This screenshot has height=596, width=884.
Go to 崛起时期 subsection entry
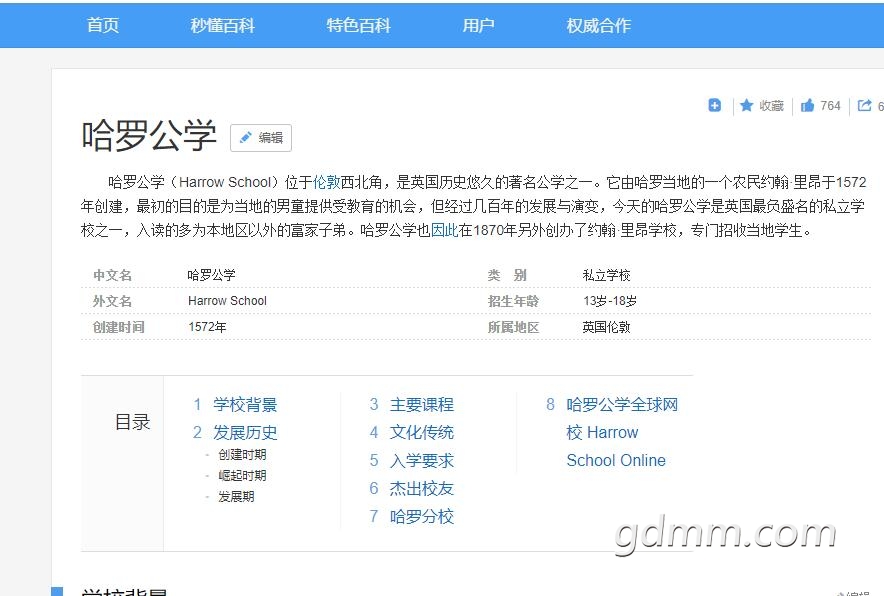point(242,476)
